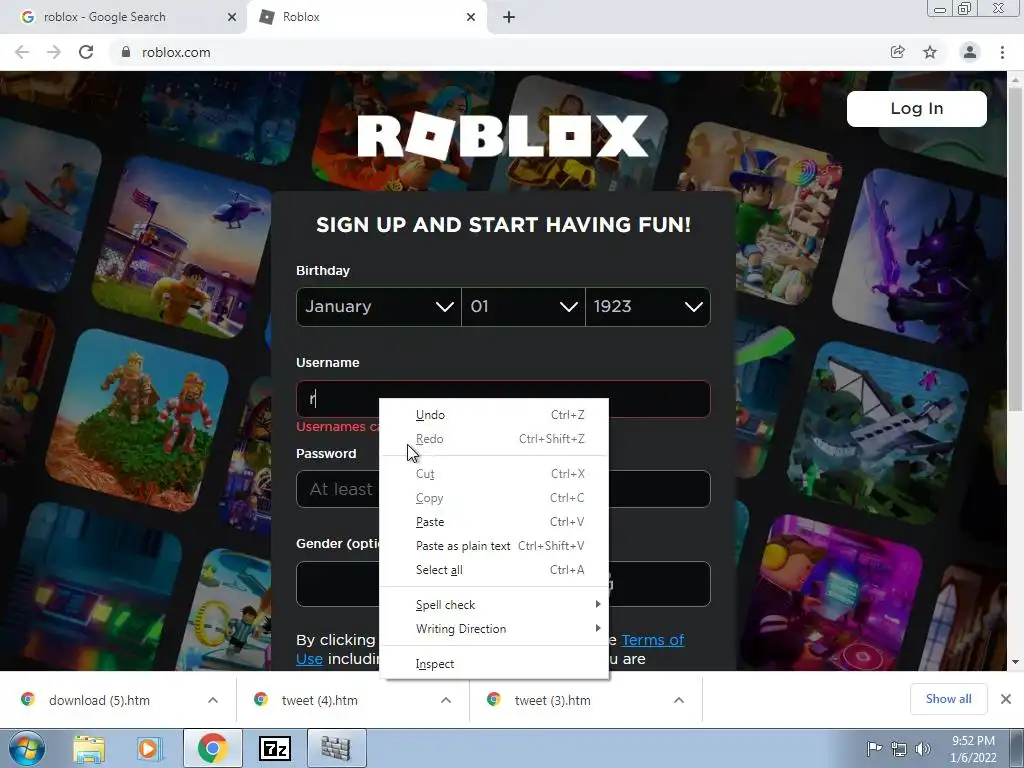
Task: Click the Chrome taskbar icon
Action: point(212,748)
